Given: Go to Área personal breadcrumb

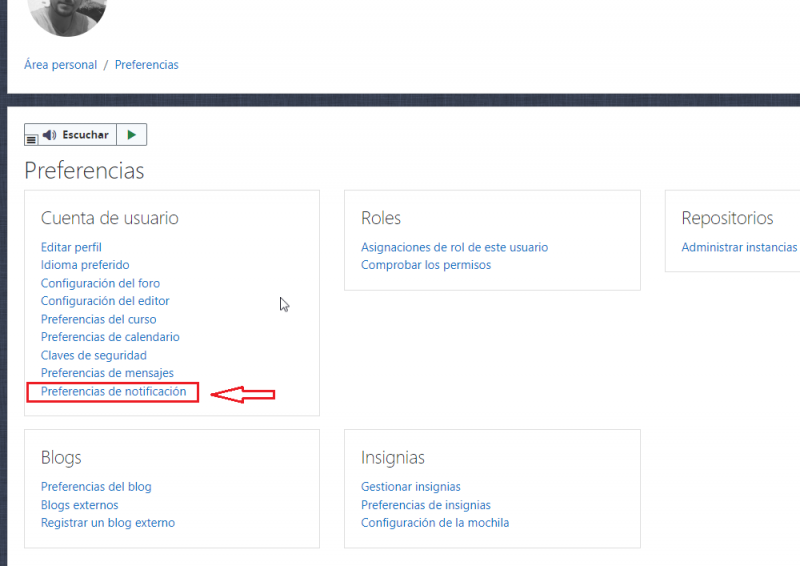Looking at the screenshot, I should (61, 65).
